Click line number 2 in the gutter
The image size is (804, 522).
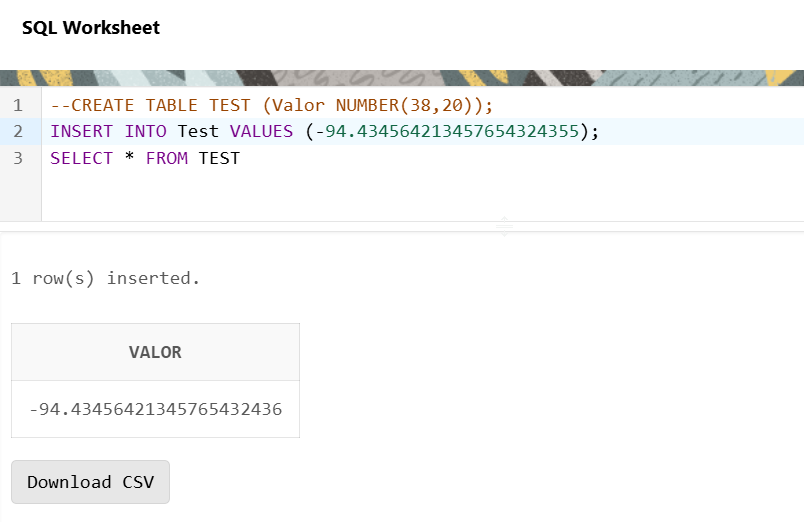(19, 131)
